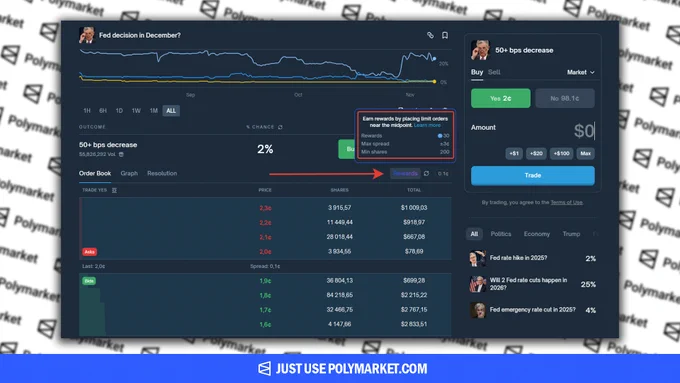Add +$20 to the amount

coord(536,154)
